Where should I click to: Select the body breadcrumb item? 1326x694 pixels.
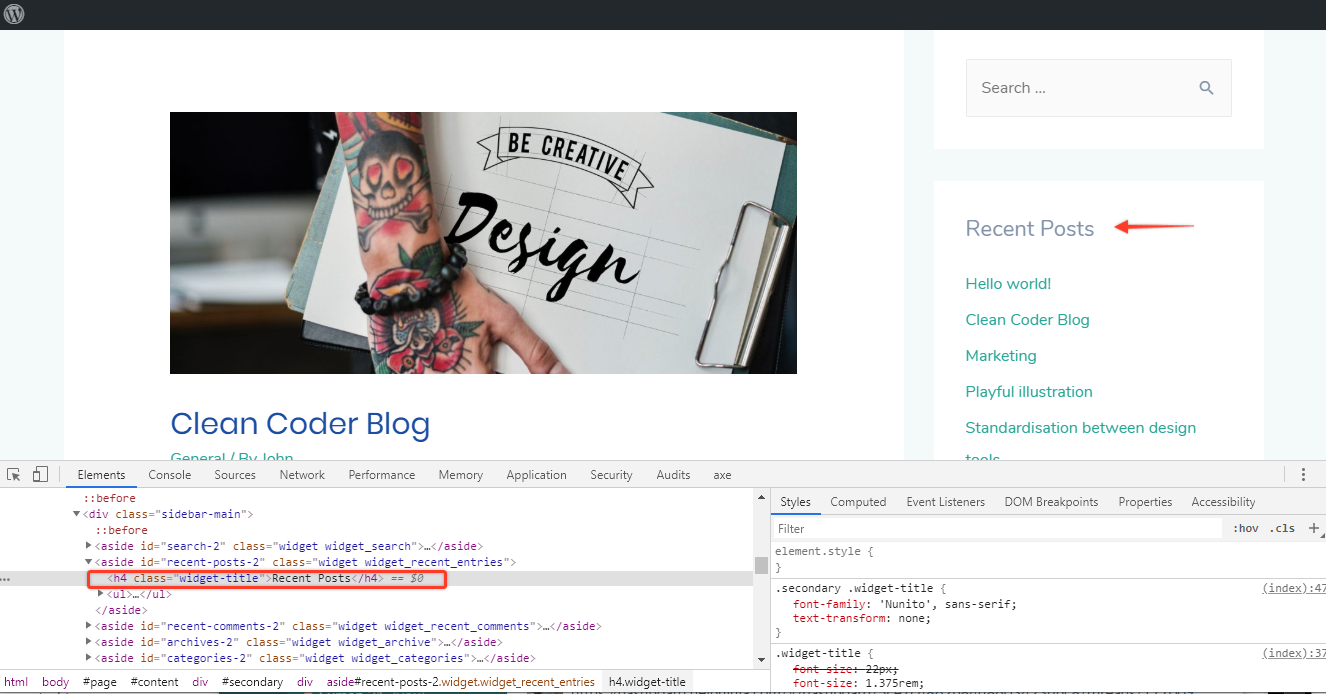(x=56, y=682)
